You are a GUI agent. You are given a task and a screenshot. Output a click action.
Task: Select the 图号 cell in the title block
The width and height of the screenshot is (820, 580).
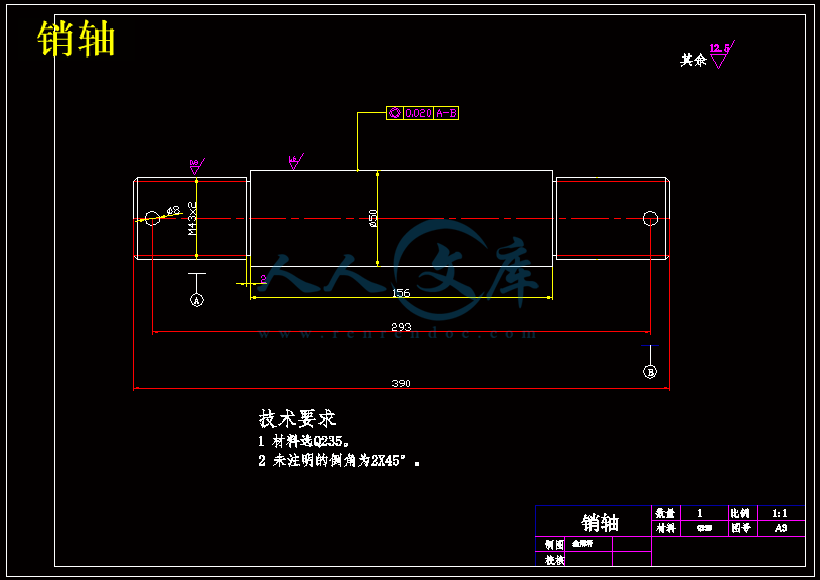pos(742,529)
